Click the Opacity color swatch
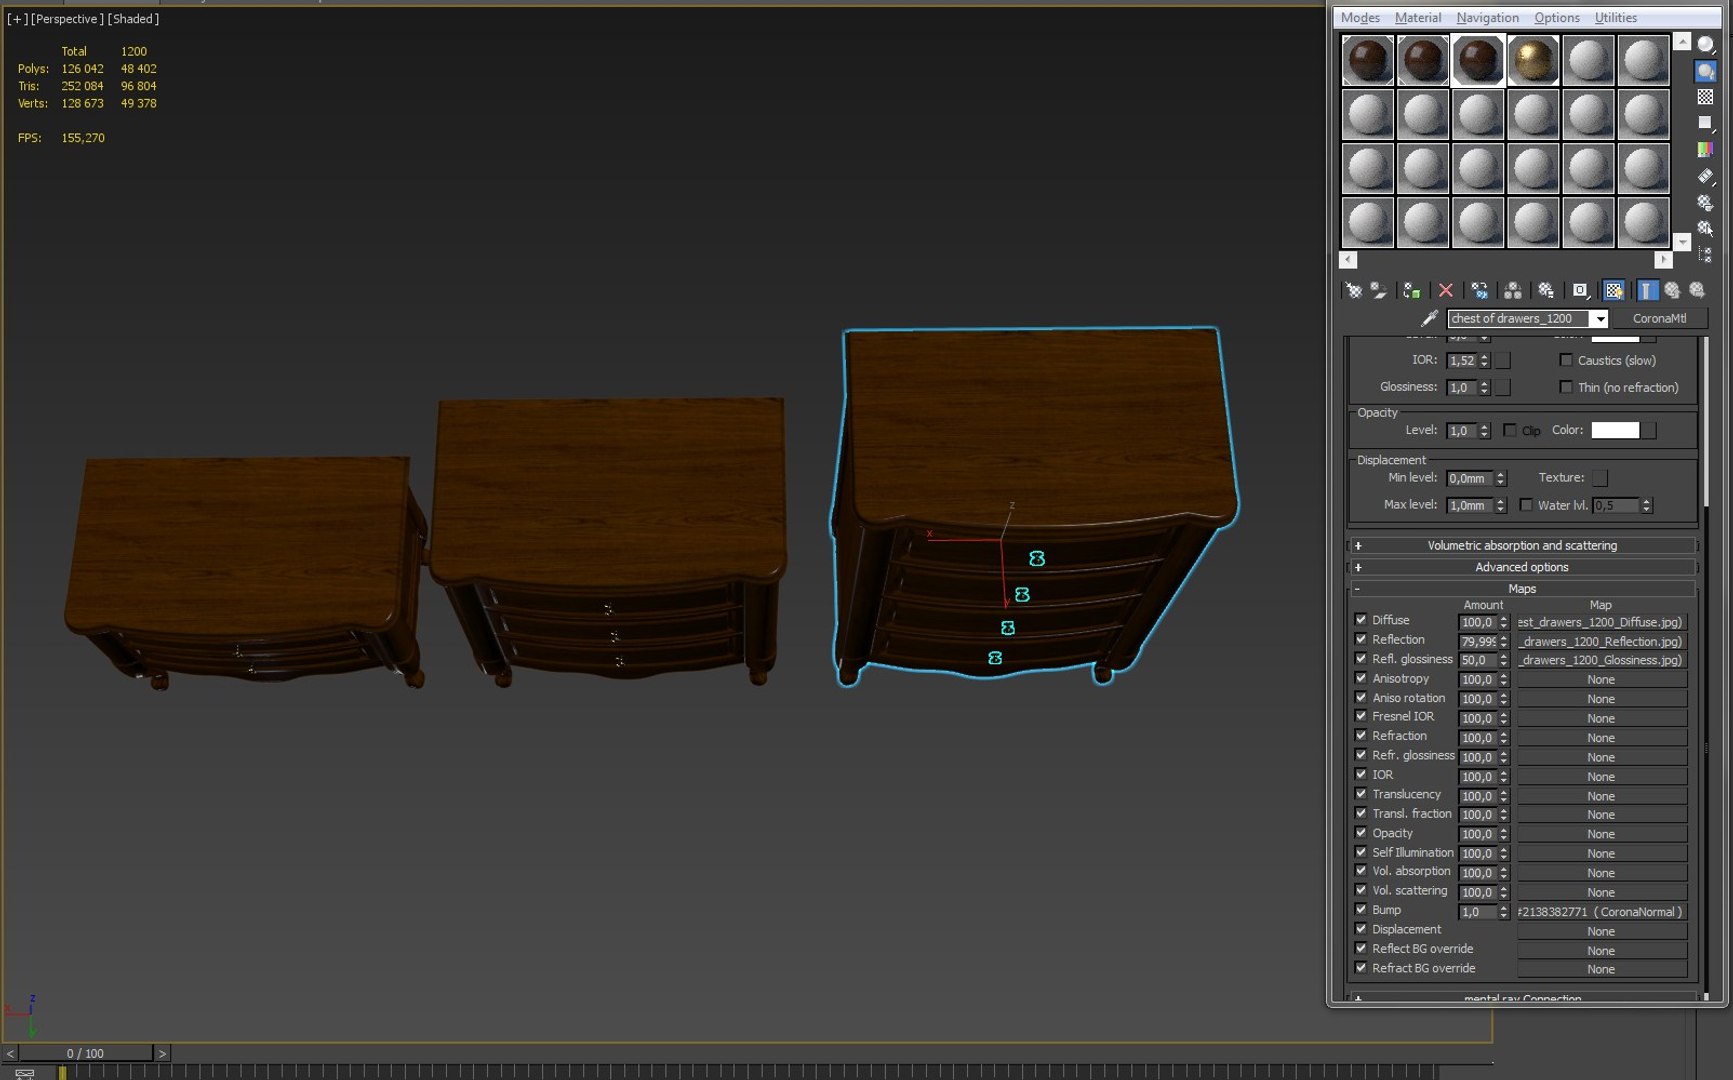Screen dimensions: 1733x1080 click(1615, 430)
